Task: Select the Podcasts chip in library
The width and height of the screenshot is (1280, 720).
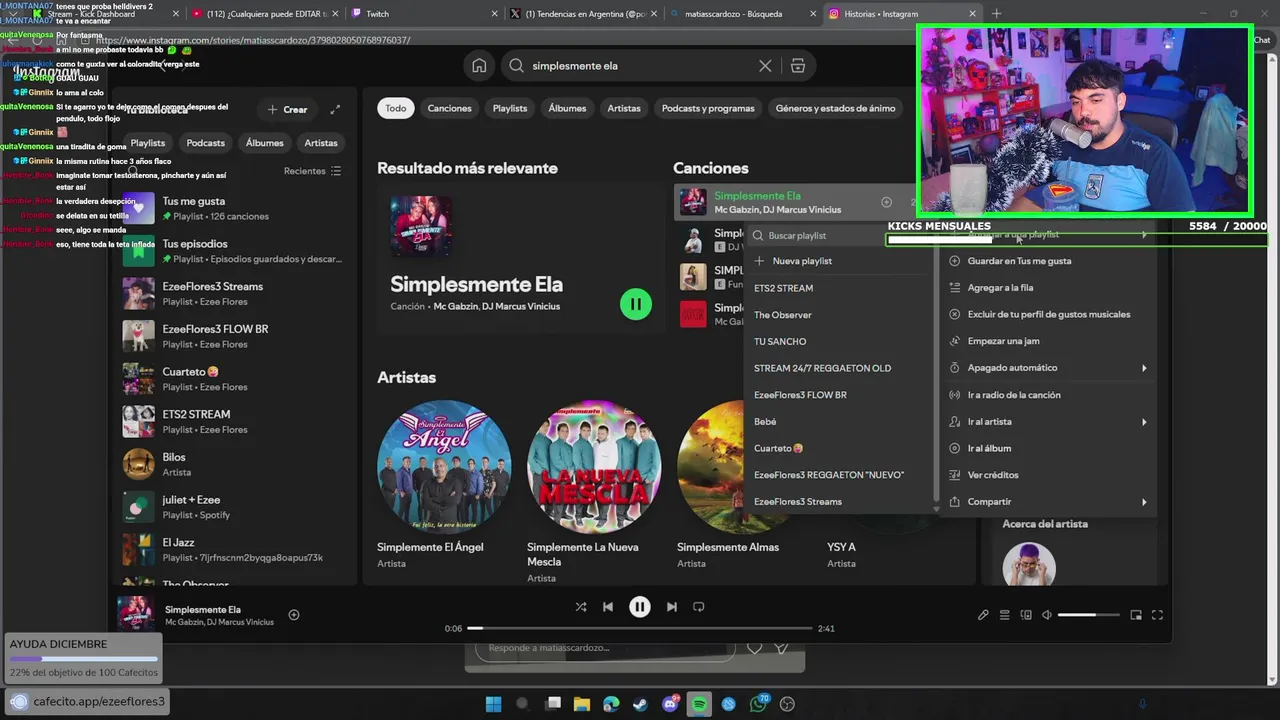Action: 206,143
